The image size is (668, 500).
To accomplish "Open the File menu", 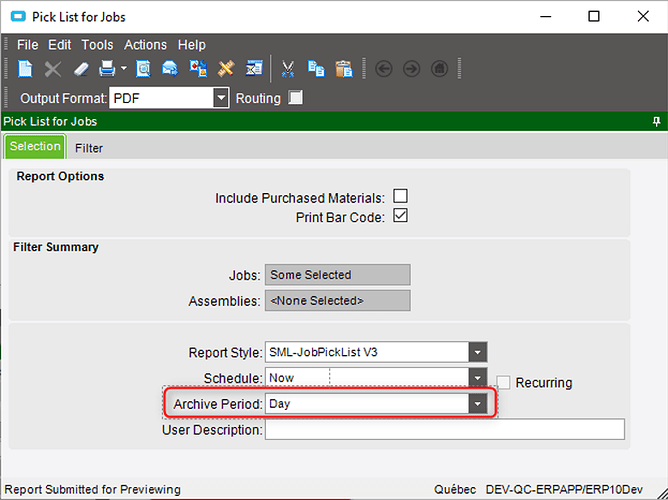I will click(x=28, y=45).
